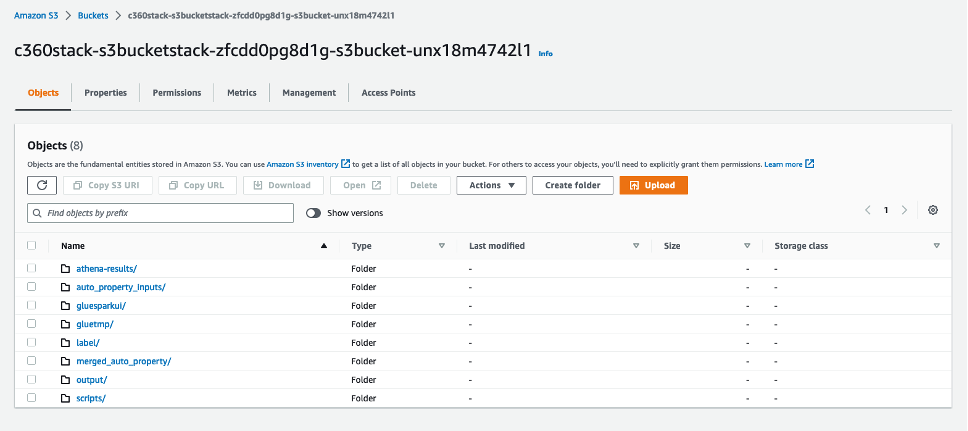
Task: Click the Info link beside bucket name
Action: (546, 54)
